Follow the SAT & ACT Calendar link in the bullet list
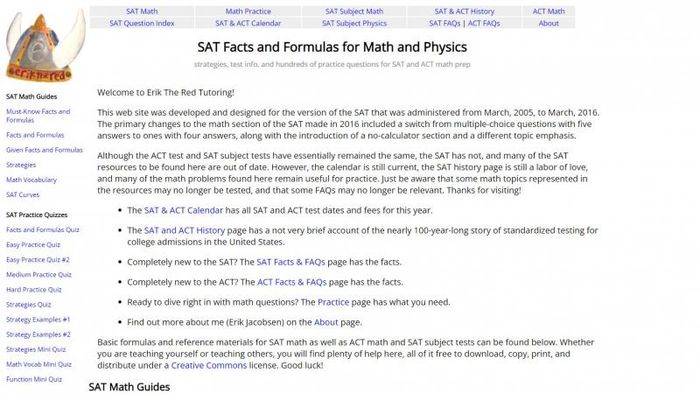Viewport: 700px width, 395px height. tap(183, 210)
